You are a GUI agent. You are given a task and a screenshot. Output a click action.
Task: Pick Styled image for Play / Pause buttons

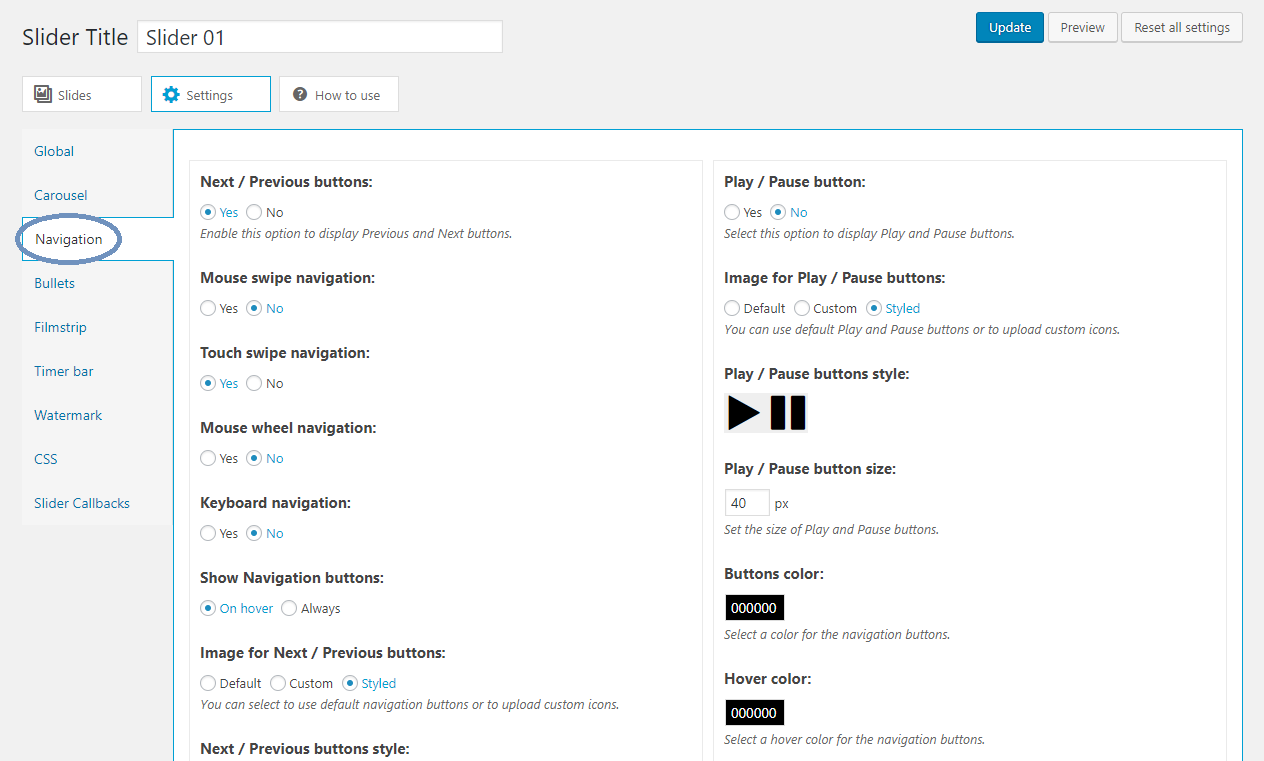(874, 308)
